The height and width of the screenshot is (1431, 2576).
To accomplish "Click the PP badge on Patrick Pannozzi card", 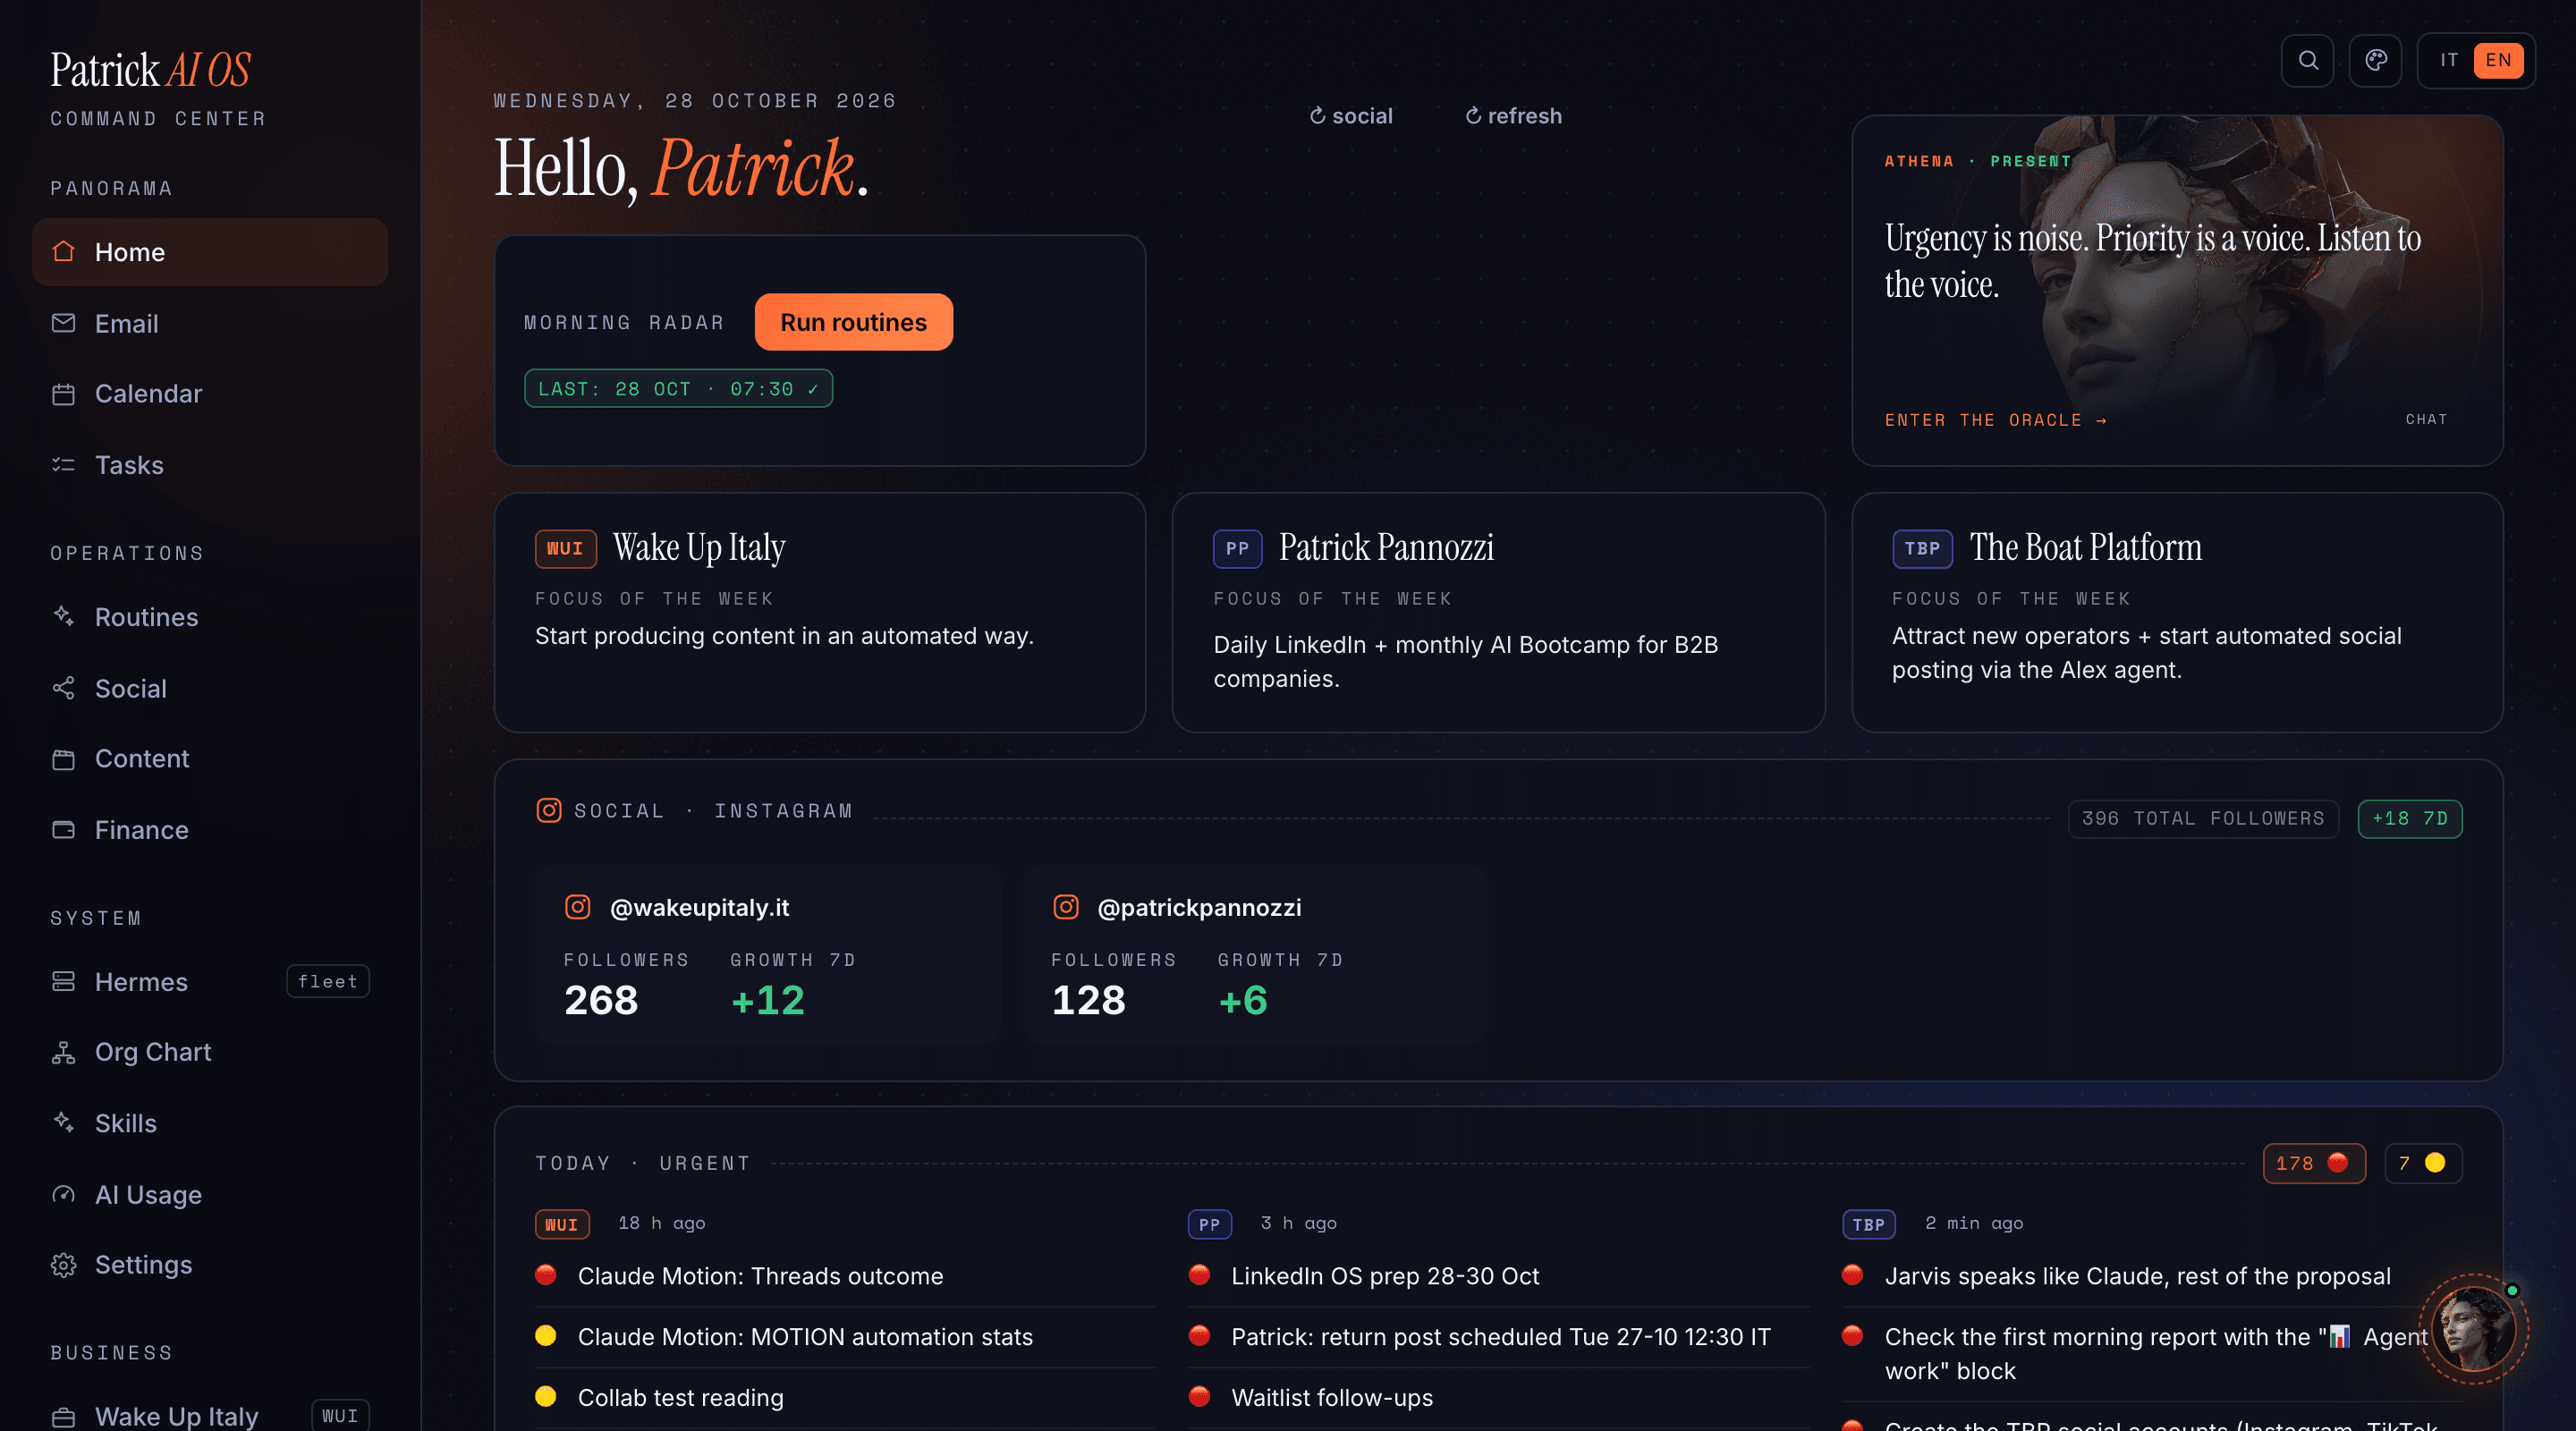I will point(1237,548).
